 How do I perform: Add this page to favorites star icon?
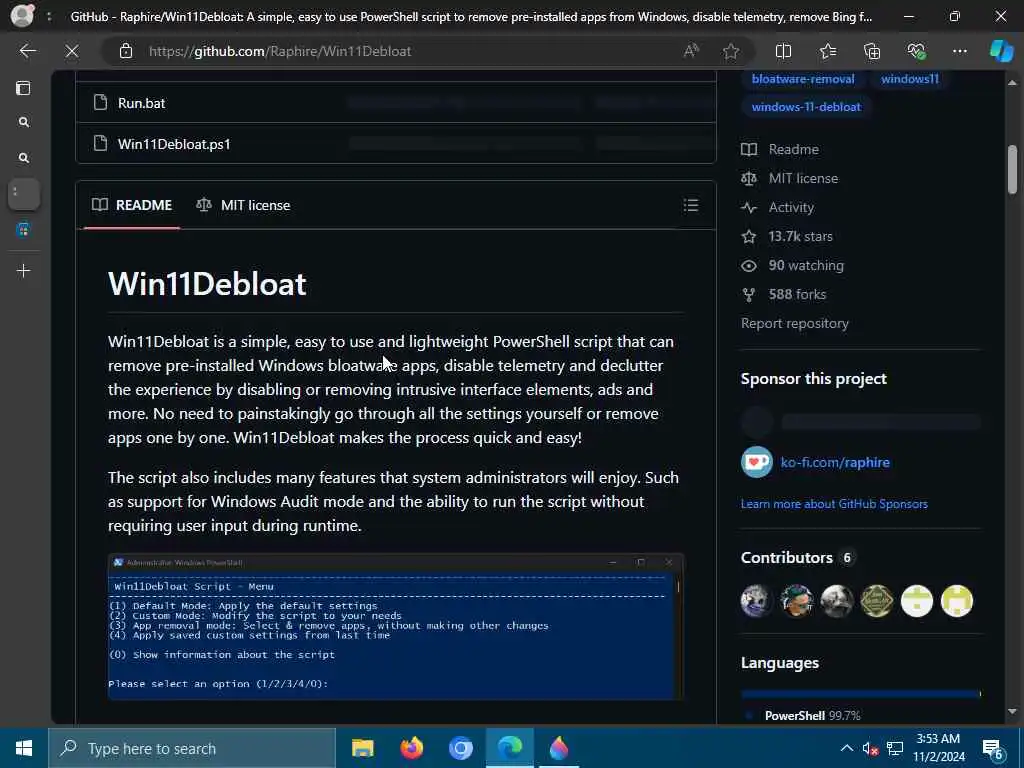click(x=731, y=51)
